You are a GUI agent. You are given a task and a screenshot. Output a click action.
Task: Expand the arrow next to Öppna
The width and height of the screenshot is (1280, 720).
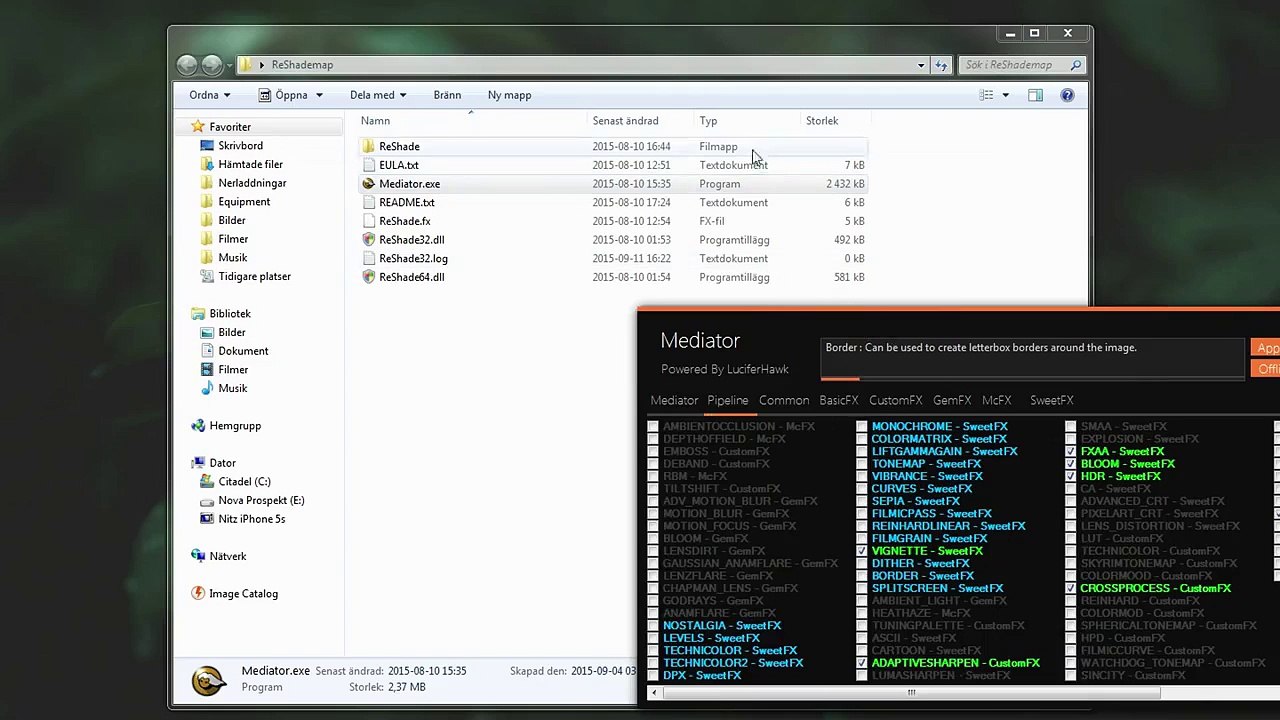point(319,95)
